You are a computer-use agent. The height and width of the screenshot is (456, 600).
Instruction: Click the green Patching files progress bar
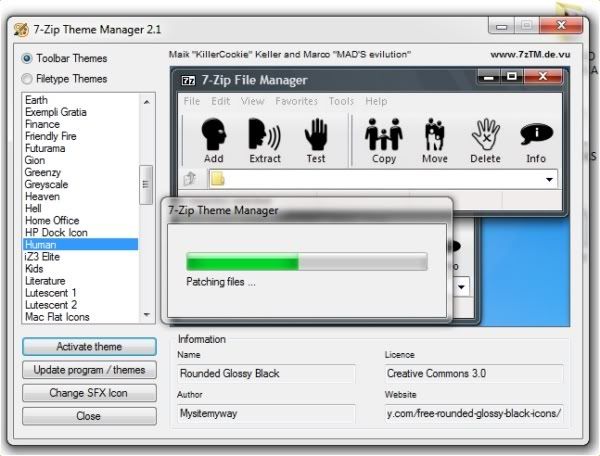(x=307, y=262)
